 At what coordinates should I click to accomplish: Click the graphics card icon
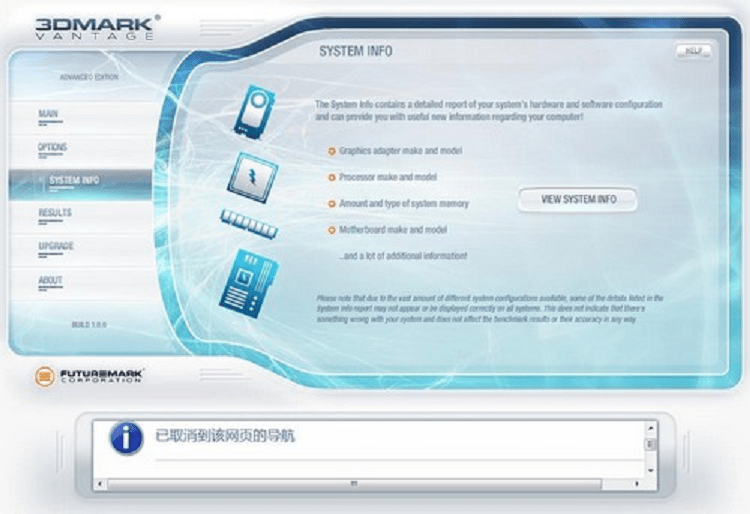pyautogui.click(x=254, y=112)
